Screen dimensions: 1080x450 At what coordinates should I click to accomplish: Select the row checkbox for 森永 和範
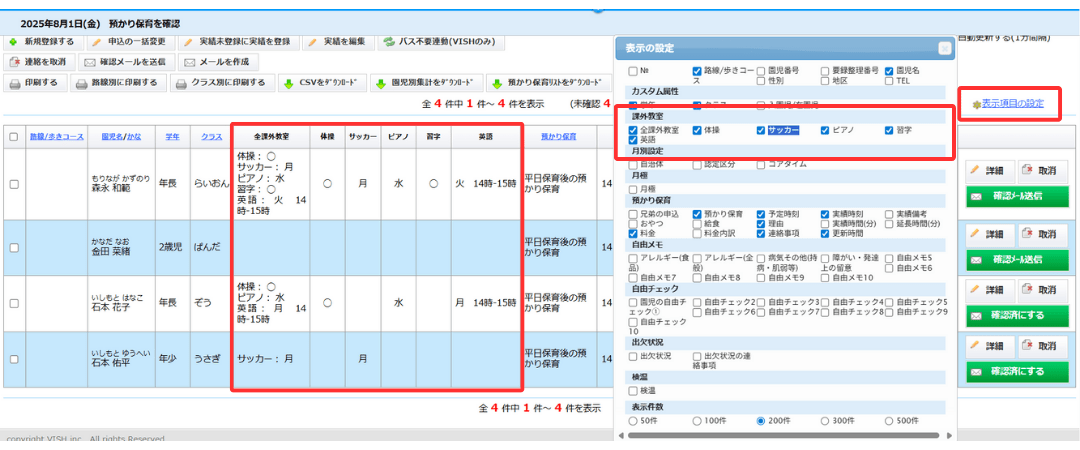point(14,185)
